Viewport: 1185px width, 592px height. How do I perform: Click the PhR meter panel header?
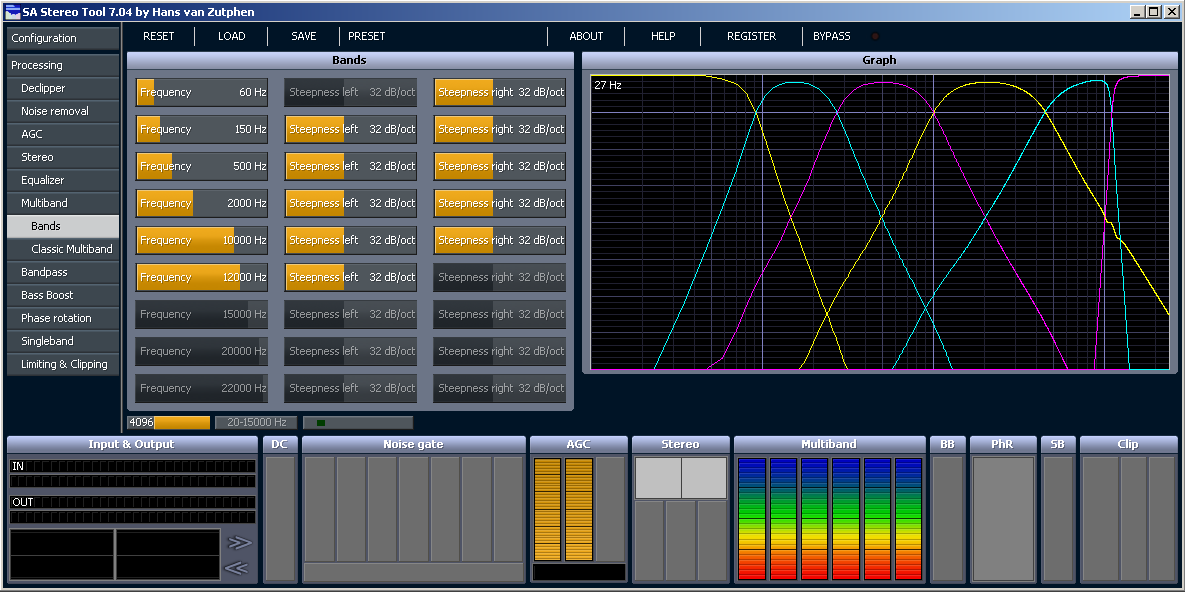[1002, 445]
